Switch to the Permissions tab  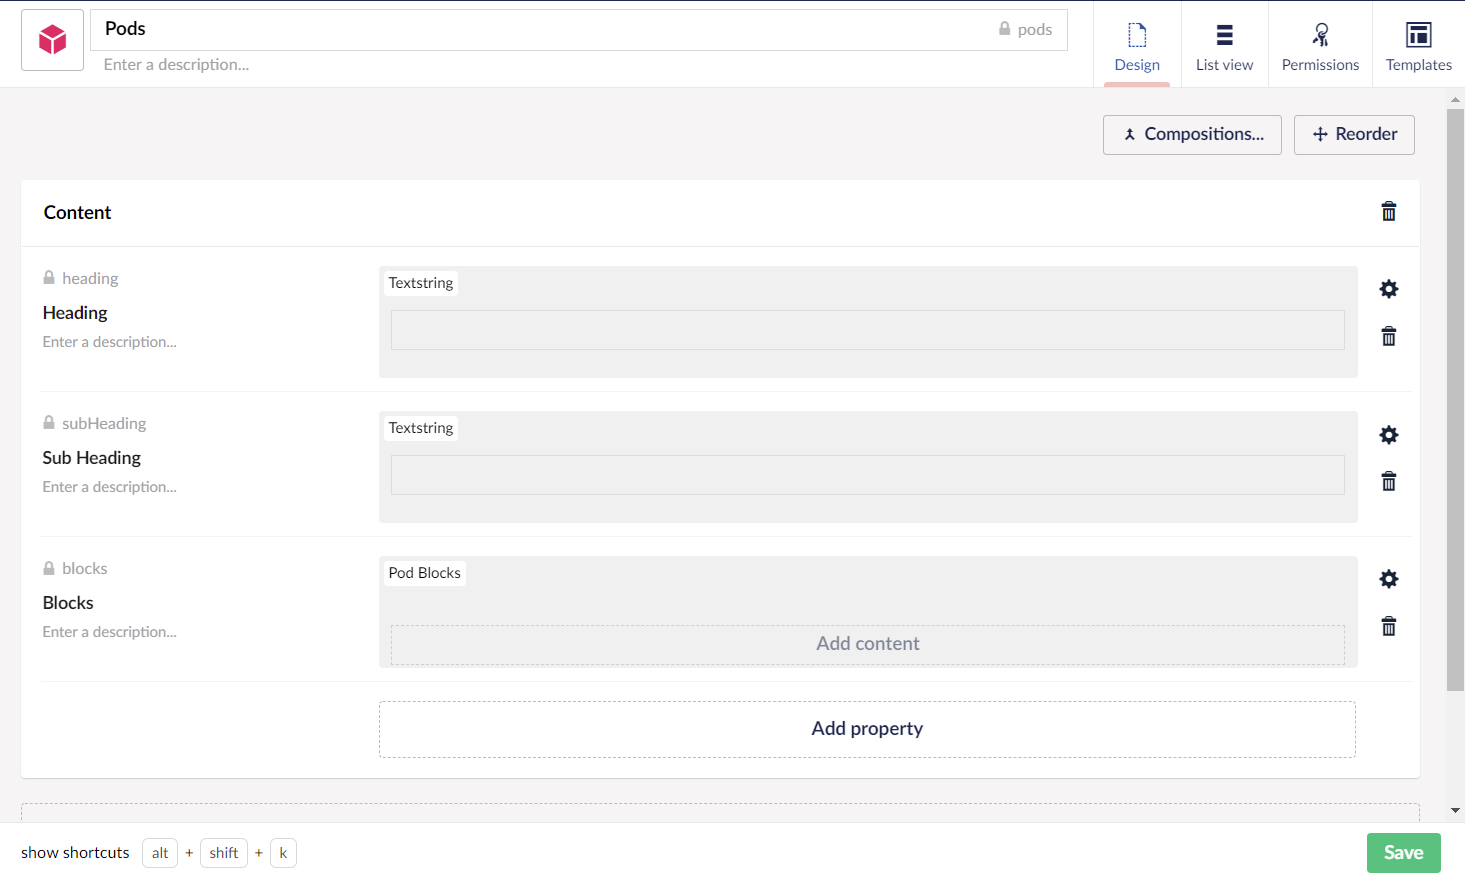pyautogui.click(x=1320, y=46)
